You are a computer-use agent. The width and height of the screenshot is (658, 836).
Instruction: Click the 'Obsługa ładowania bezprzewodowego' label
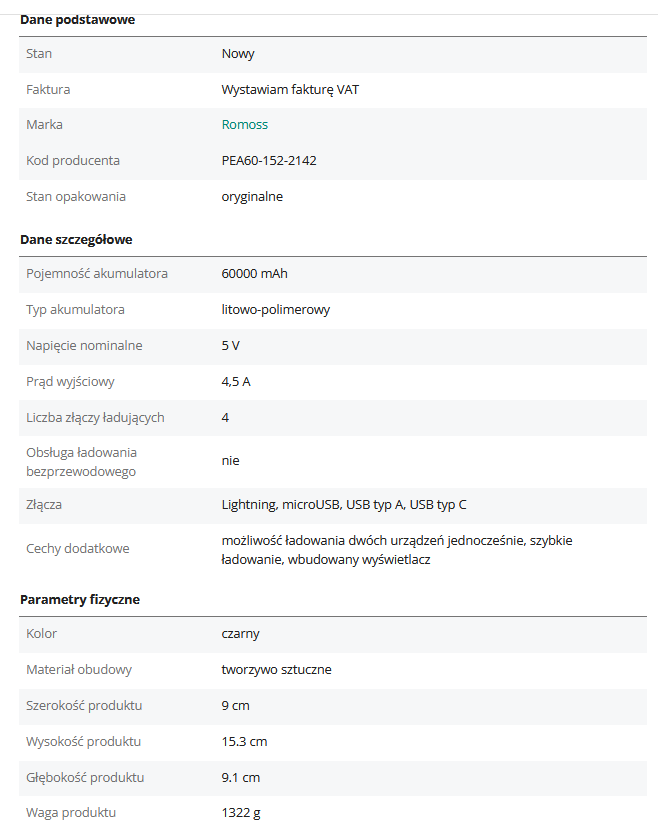(81, 462)
